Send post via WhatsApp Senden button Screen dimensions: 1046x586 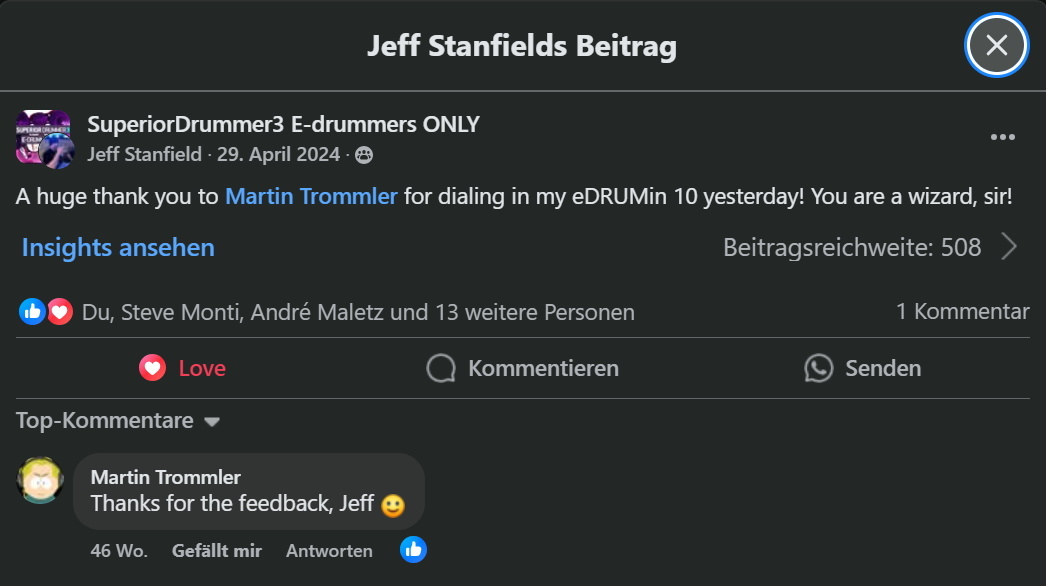click(x=863, y=368)
